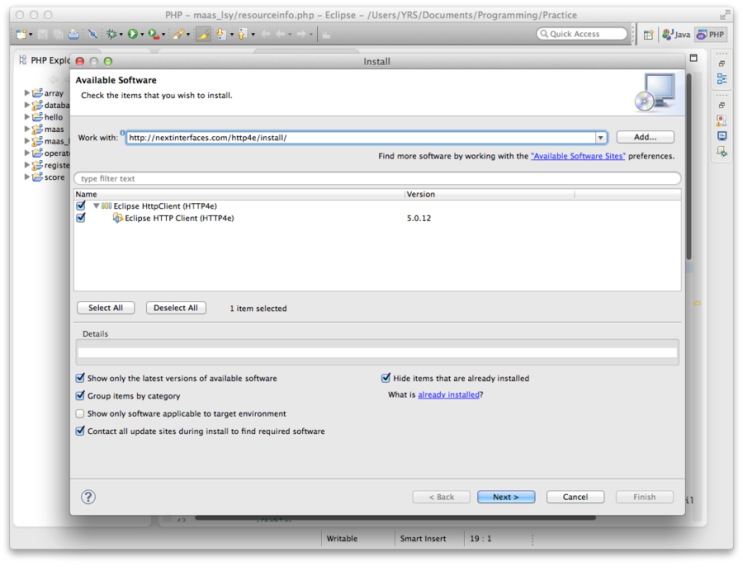Click the Smart Insert status bar entry
The width and height of the screenshot is (743, 571).
click(423, 539)
